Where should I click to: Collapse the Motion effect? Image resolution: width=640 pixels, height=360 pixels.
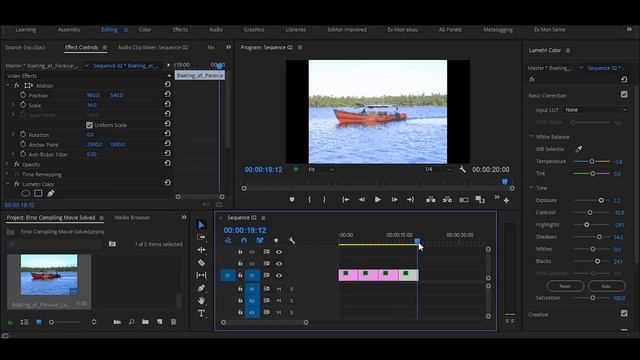[7, 85]
